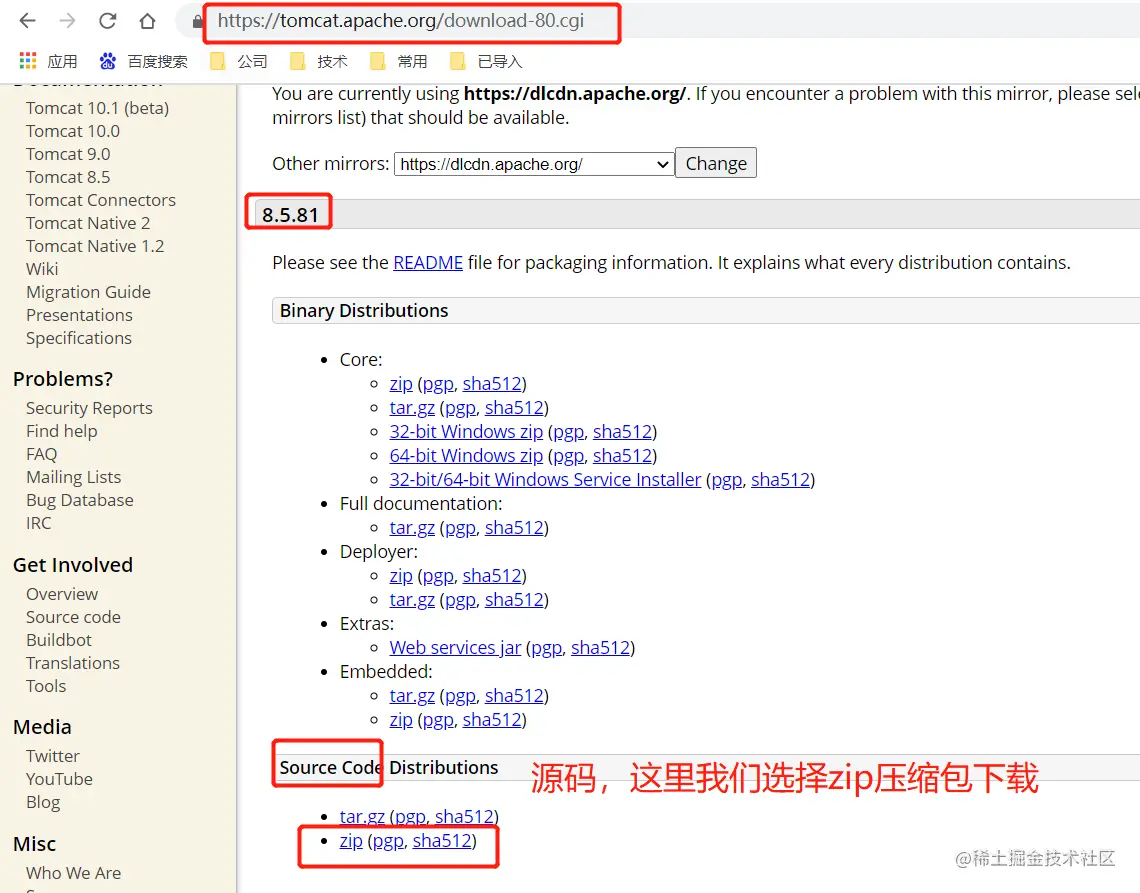Download the Core zip distribution
This screenshot has width=1140, height=893.
pyautogui.click(x=401, y=384)
